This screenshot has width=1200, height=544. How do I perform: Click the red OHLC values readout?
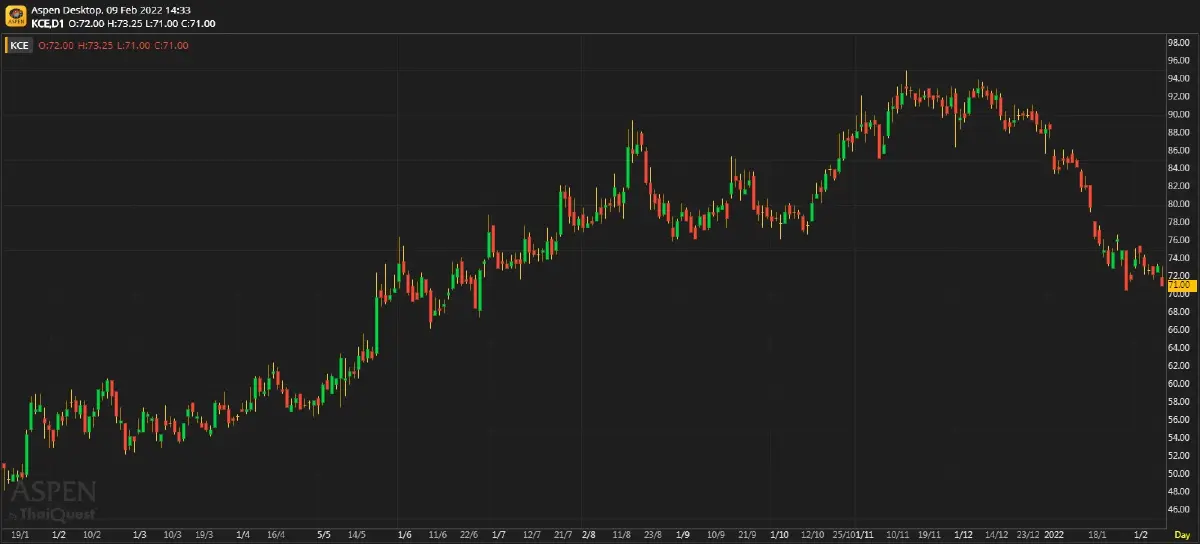click(113, 45)
